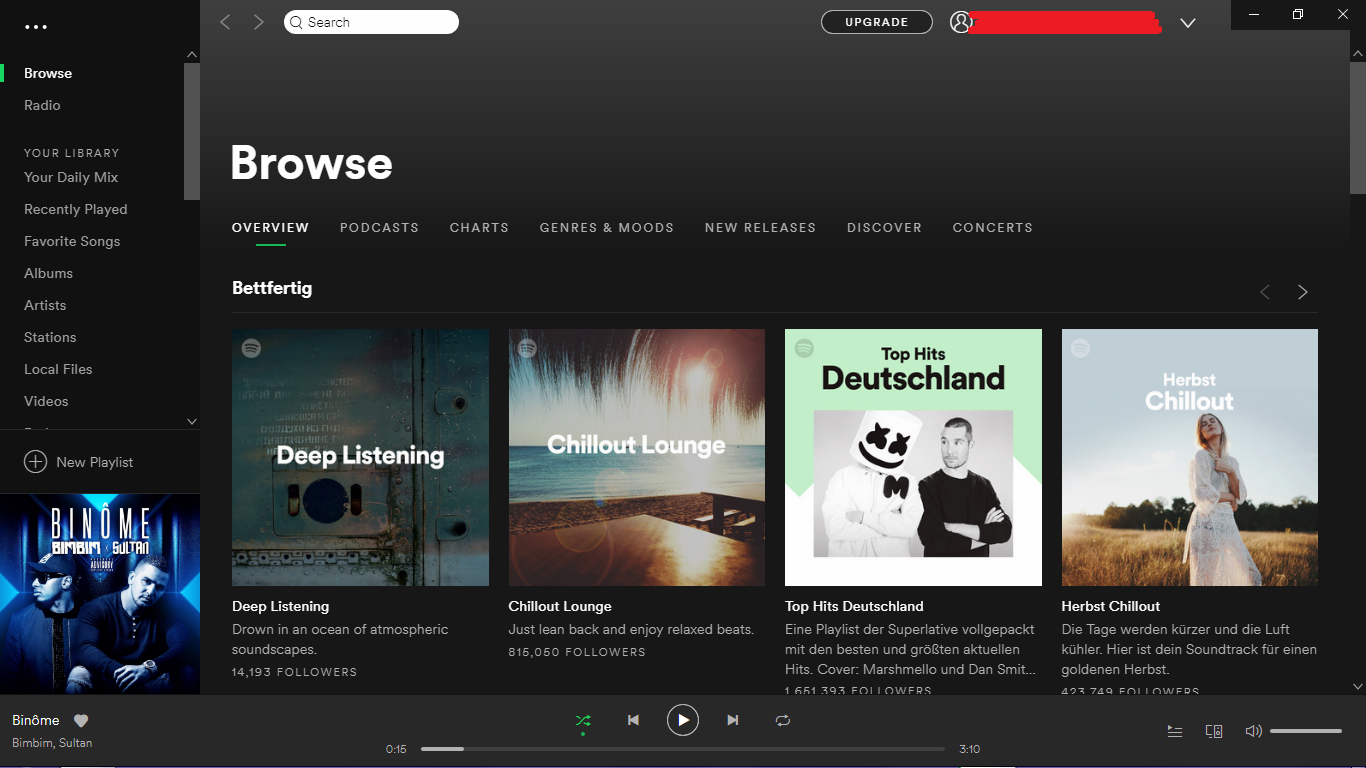Switch to the Charts tab
The height and width of the screenshot is (768, 1366).
pos(479,228)
